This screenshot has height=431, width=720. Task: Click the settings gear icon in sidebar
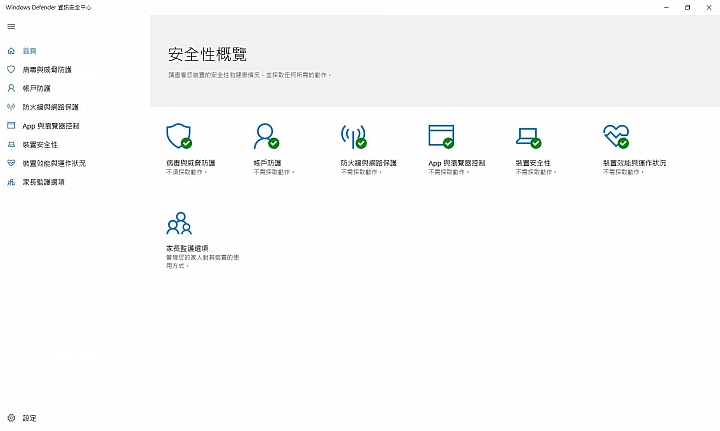coord(11,418)
